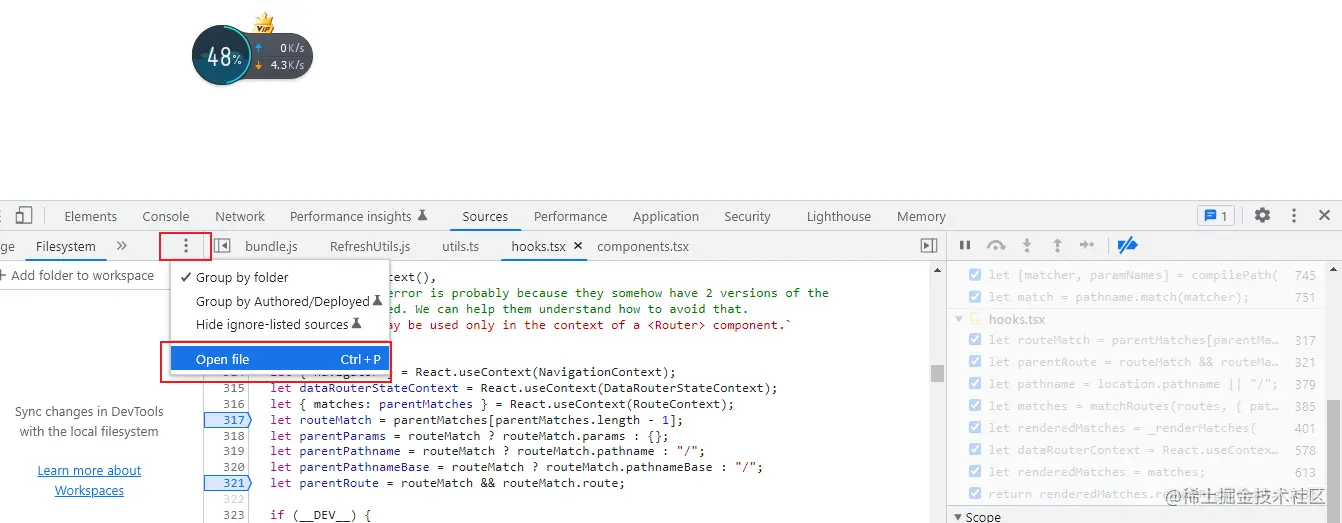
Task: Open the utils.ts file tab
Action: coord(461,246)
